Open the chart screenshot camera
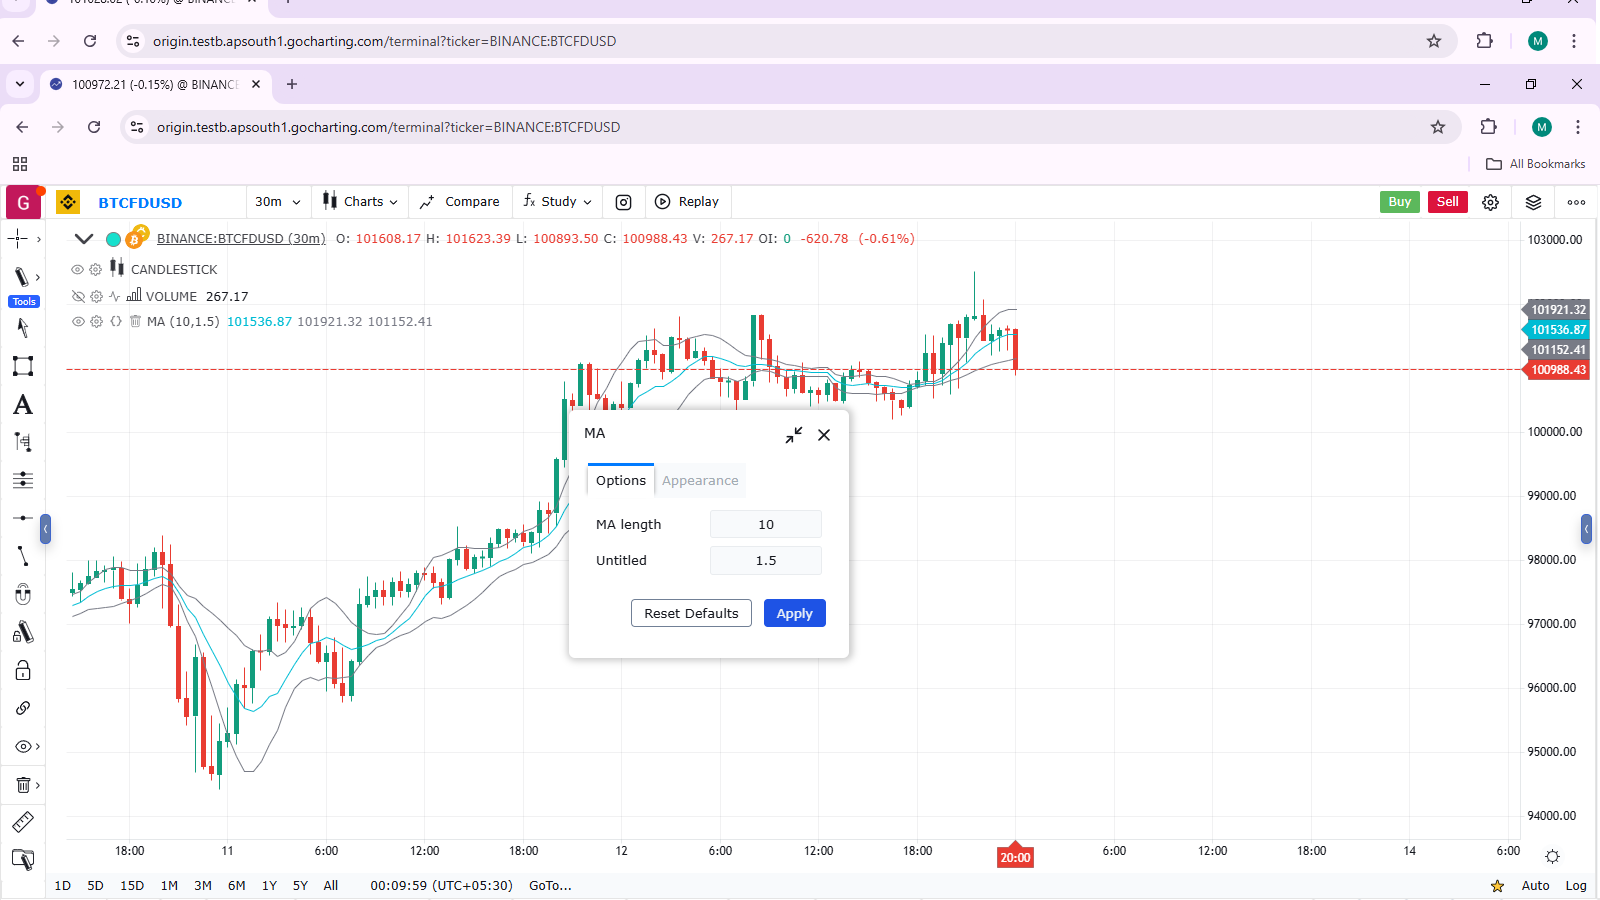Screen dimensions: 1600x900 pos(623,202)
